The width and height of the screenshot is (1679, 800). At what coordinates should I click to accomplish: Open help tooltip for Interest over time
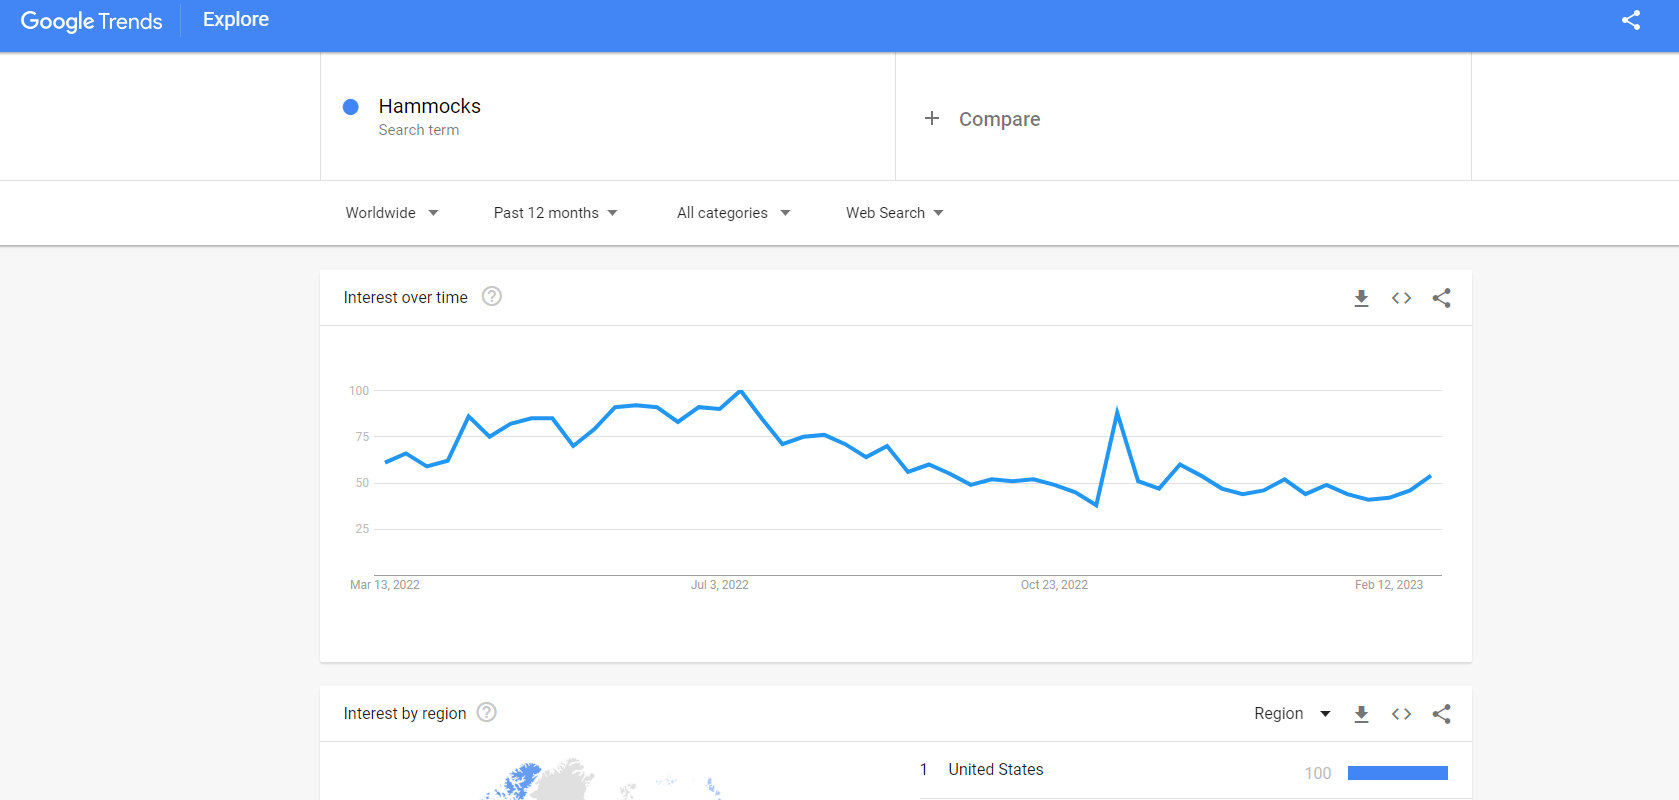pos(492,296)
